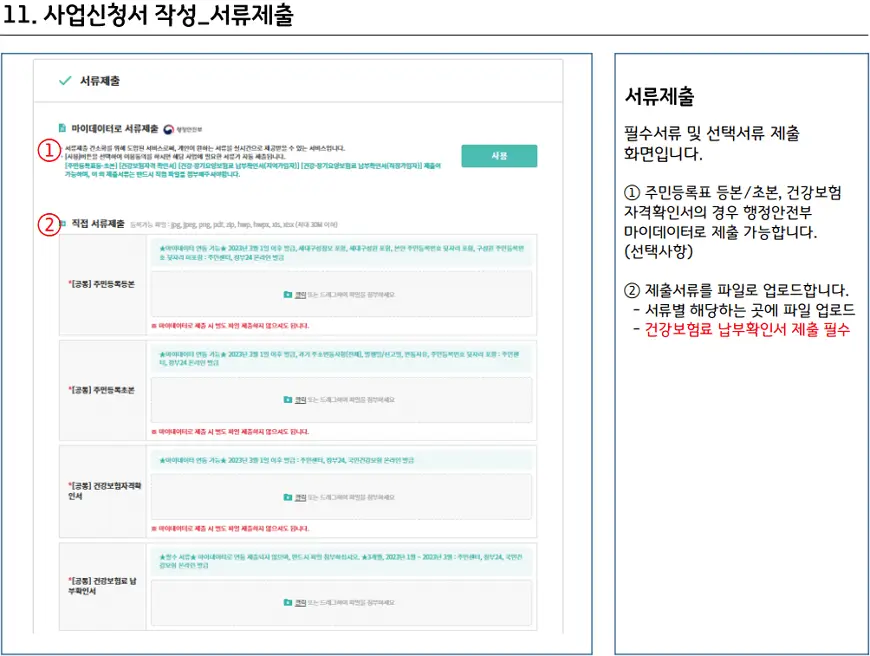Click the red circled number 1 marker
870x656 pixels.
pos(46,151)
